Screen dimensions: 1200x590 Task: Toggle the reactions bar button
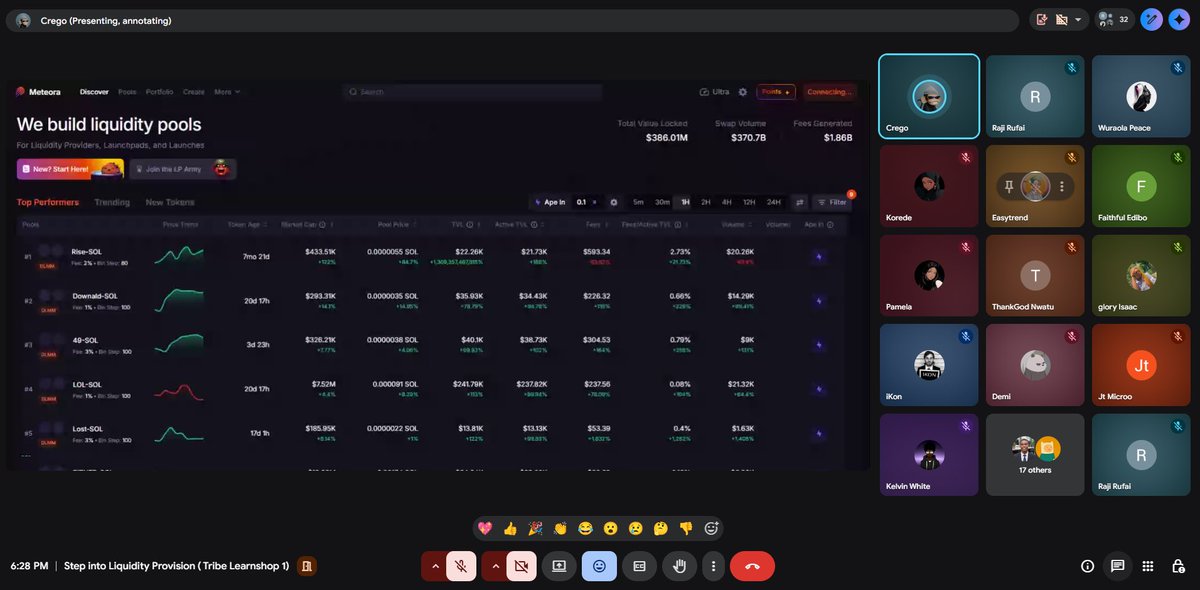[599, 566]
